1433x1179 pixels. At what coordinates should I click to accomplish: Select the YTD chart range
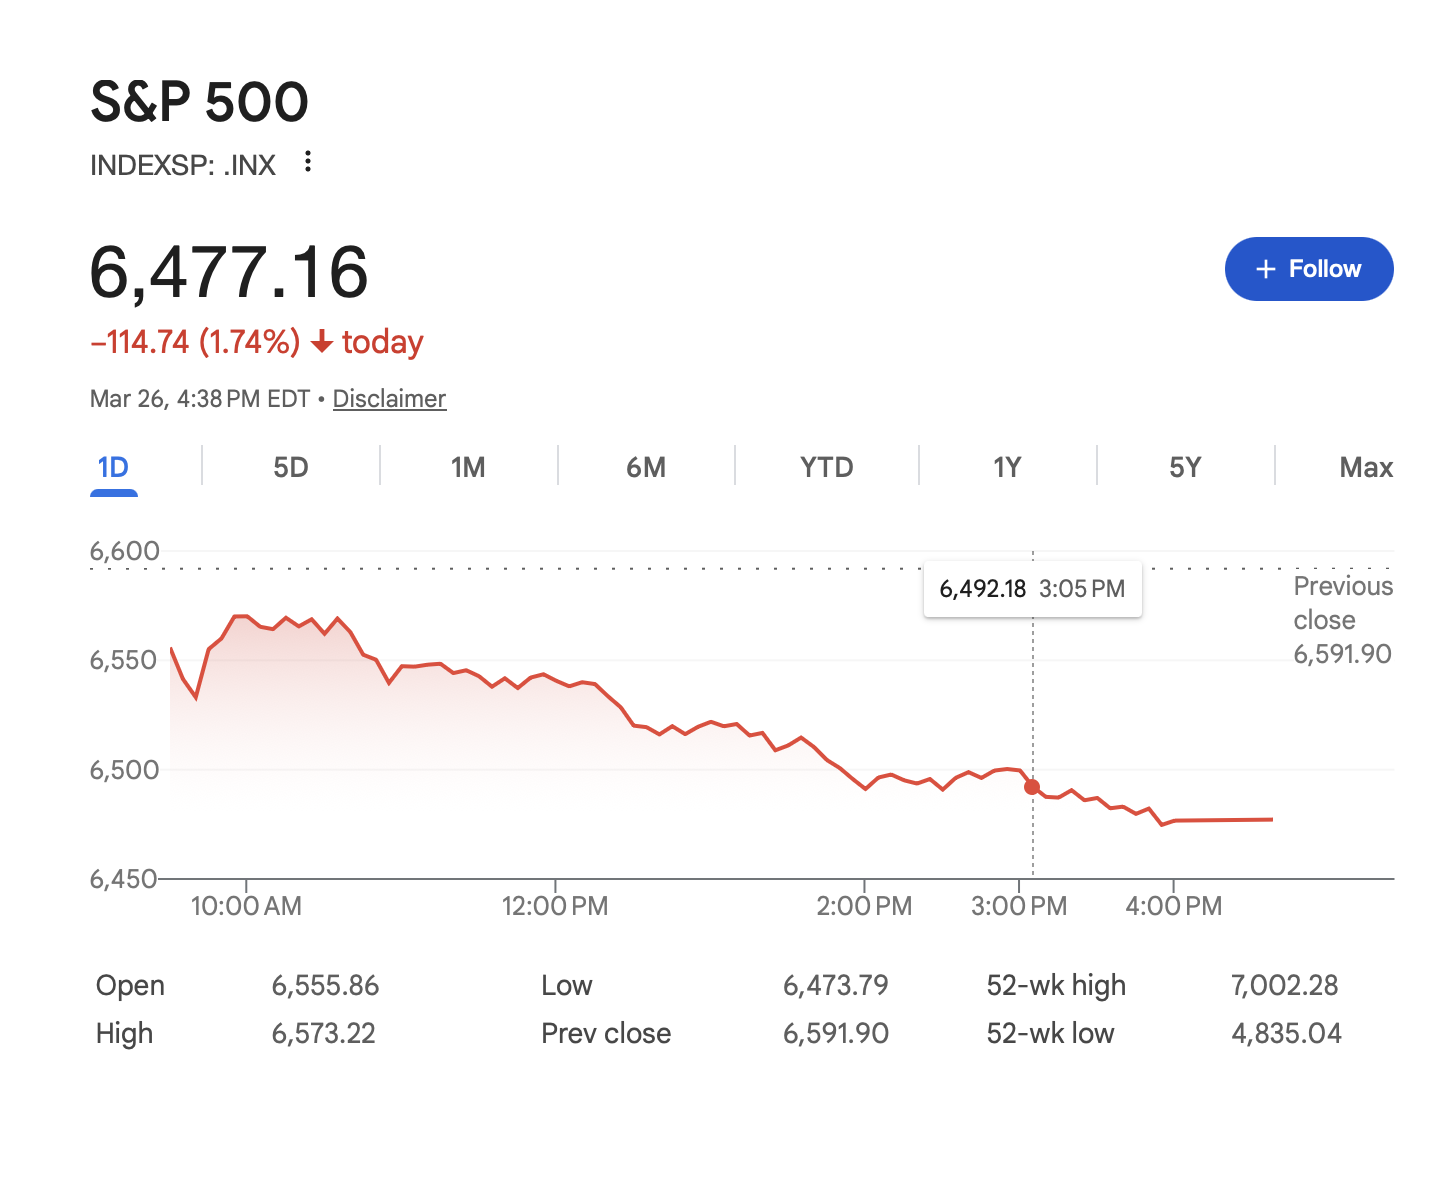tap(826, 466)
